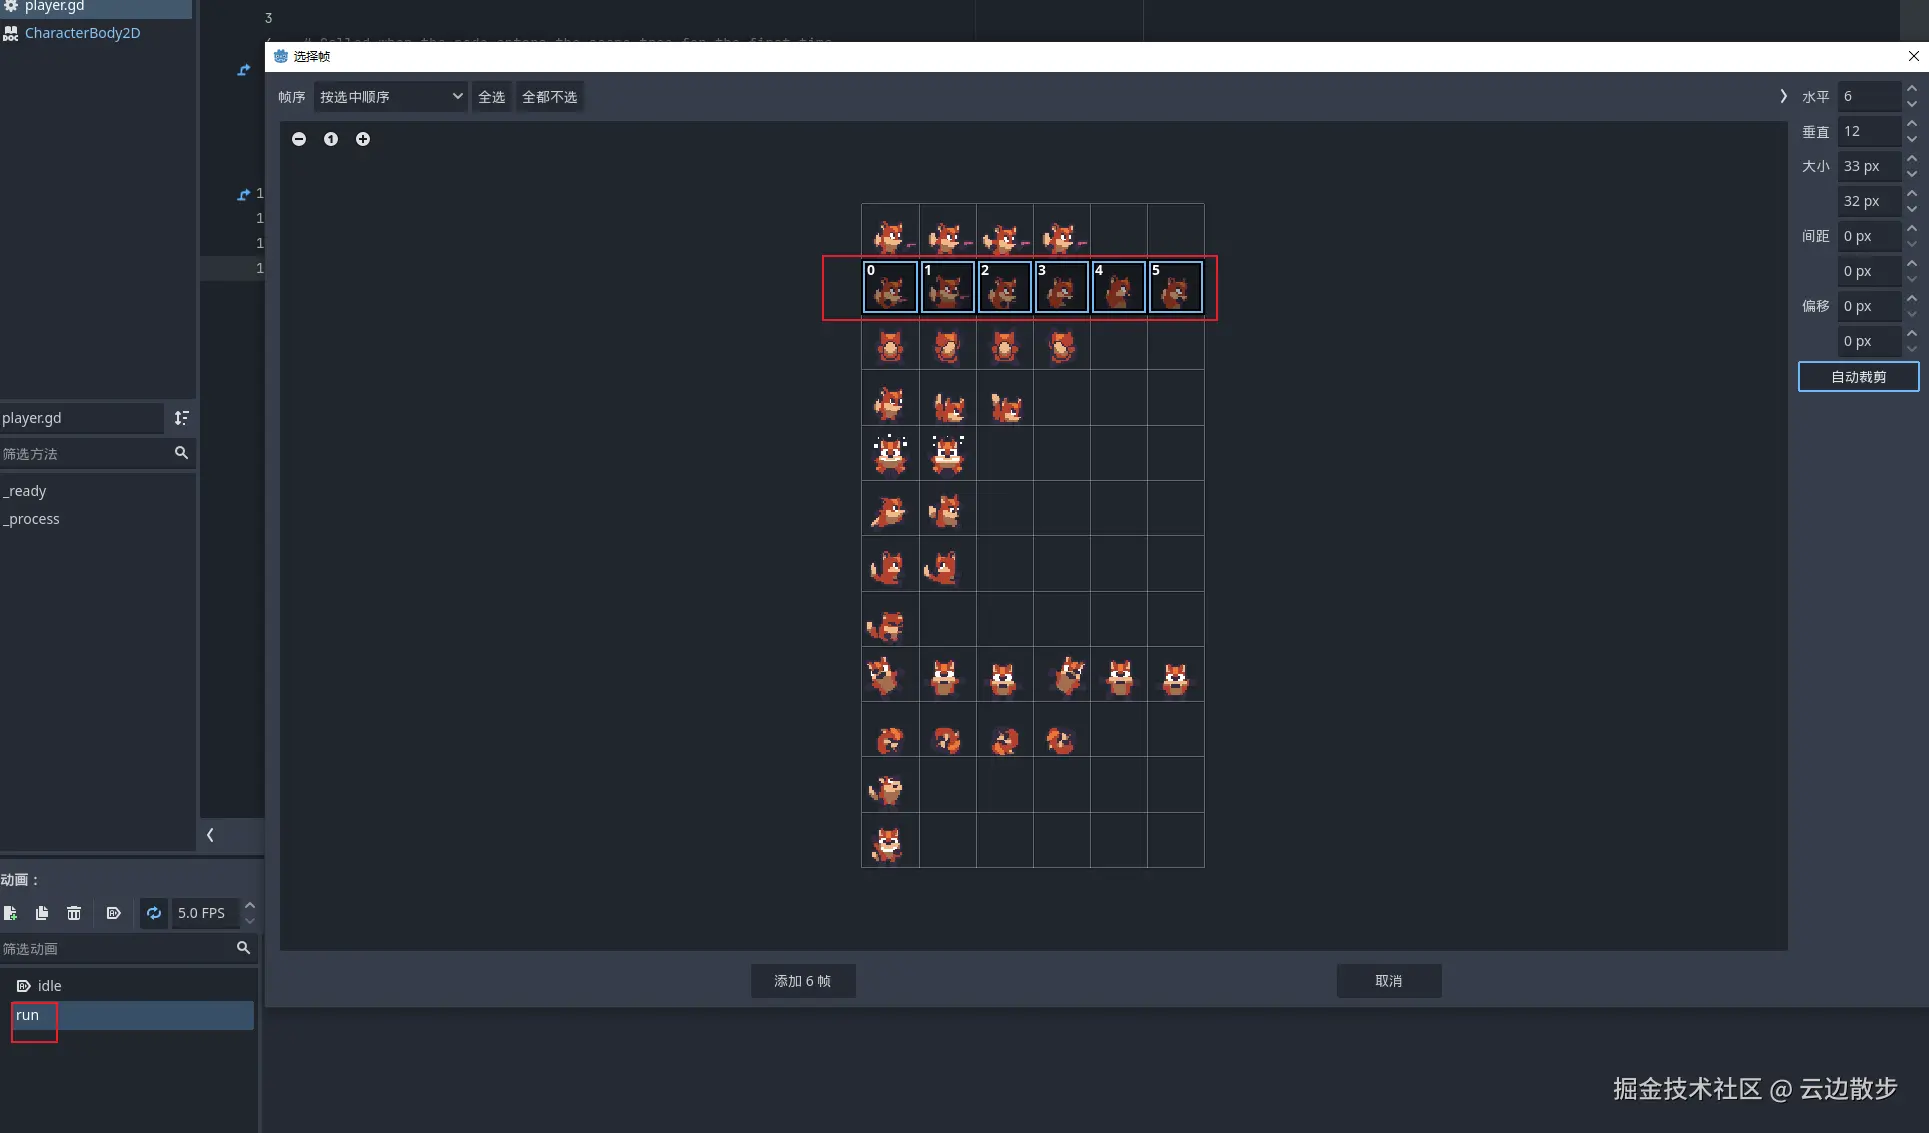Click the zoom out magnifier icon

299,139
